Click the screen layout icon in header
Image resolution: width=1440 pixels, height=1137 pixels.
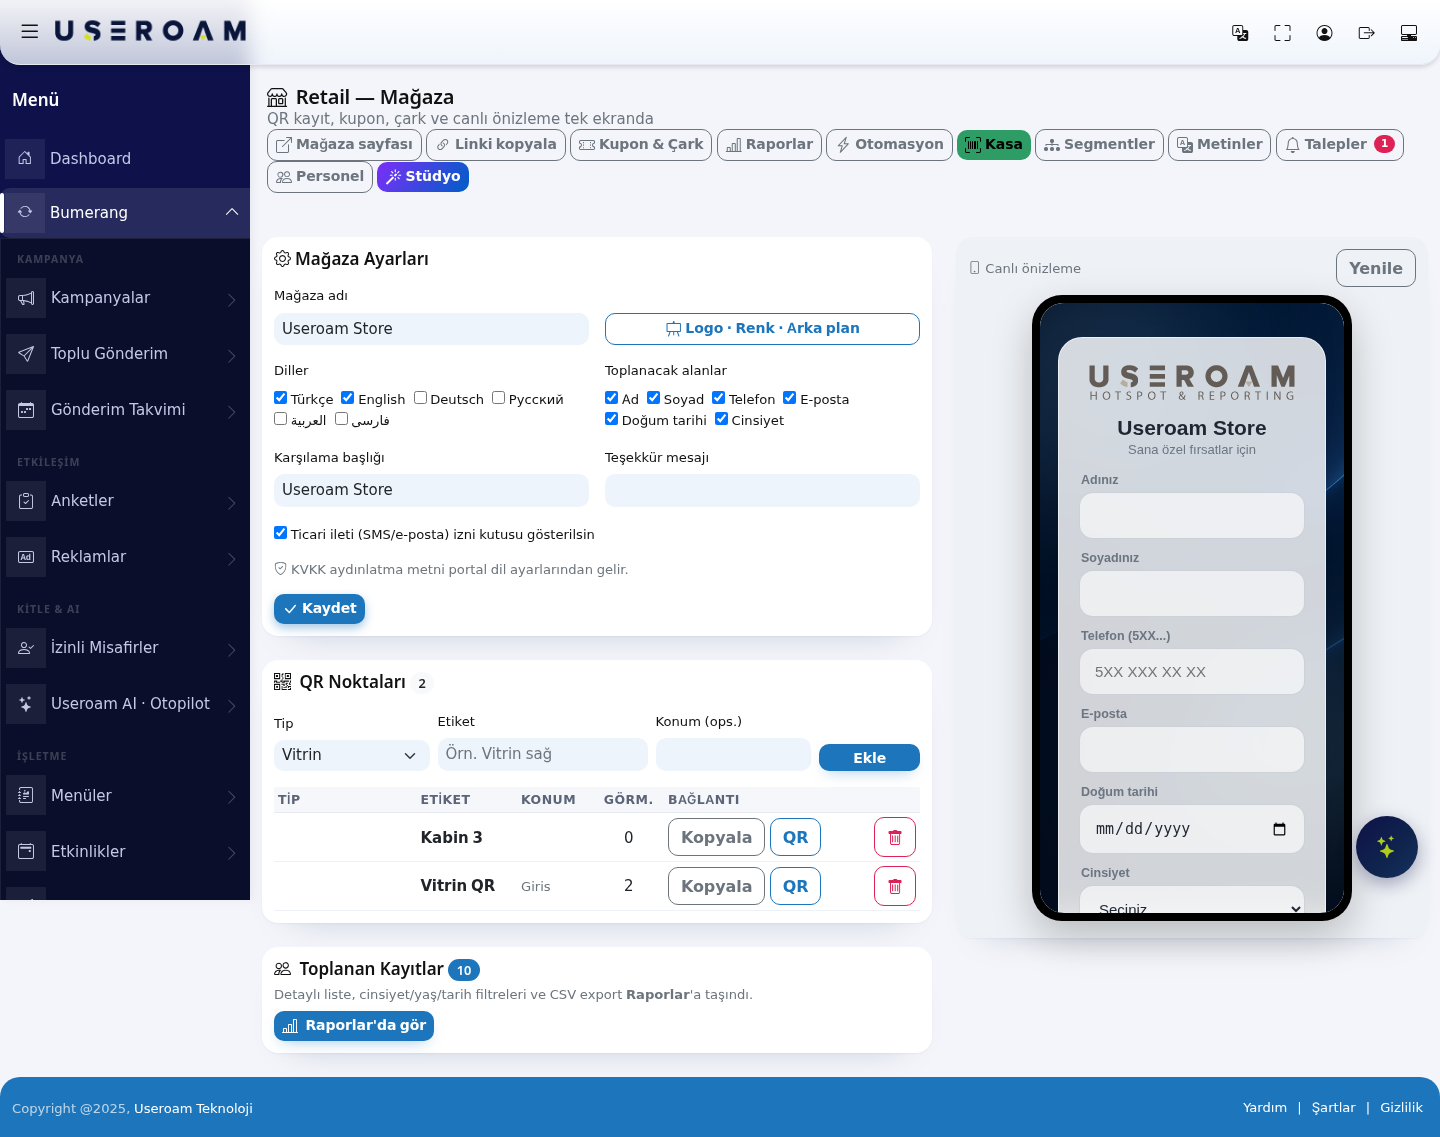[1408, 33]
